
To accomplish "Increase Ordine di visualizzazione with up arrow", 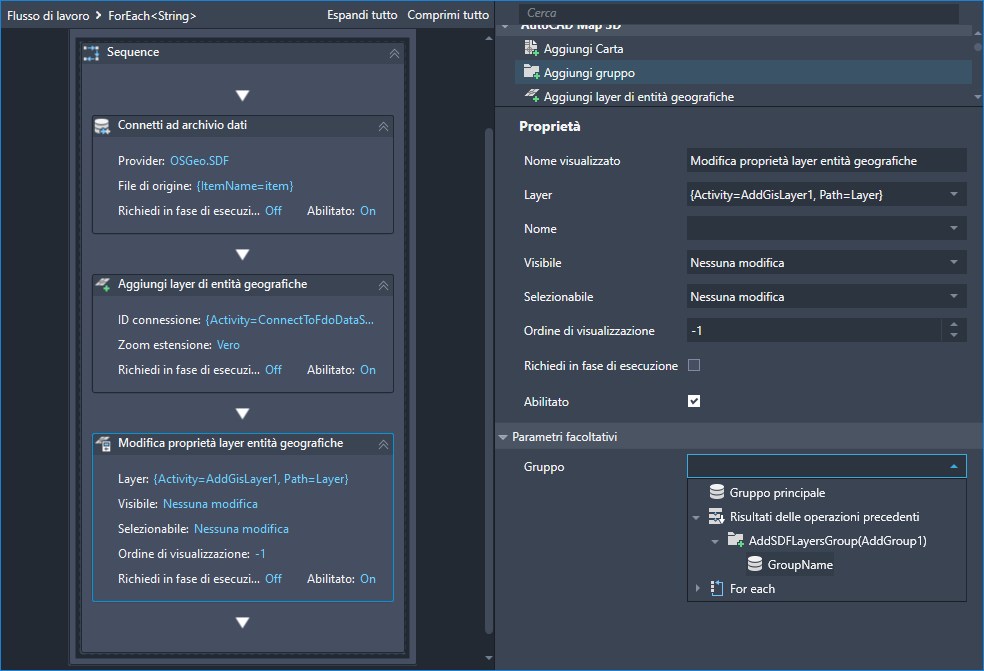I will coord(954,325).
